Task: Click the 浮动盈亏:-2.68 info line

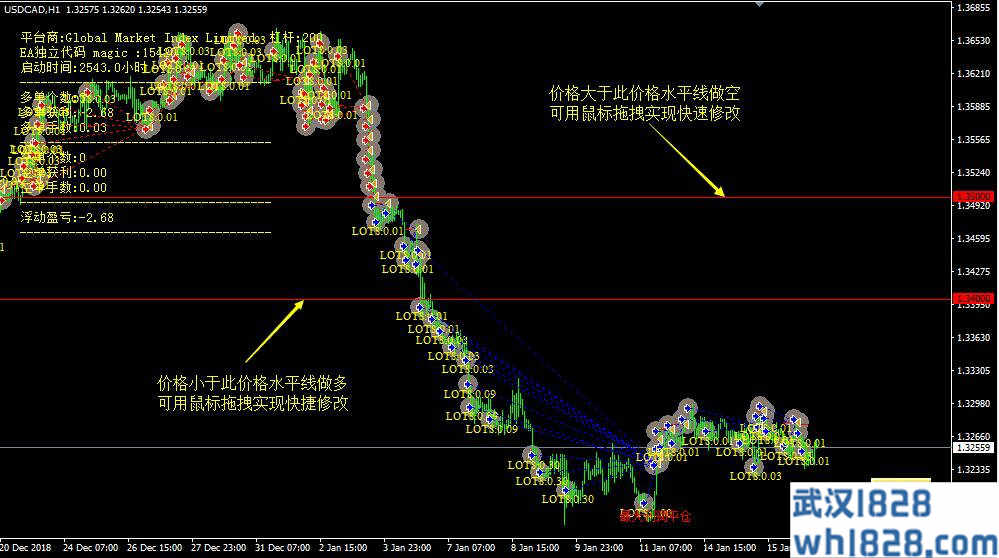Action: coord(67,217)
